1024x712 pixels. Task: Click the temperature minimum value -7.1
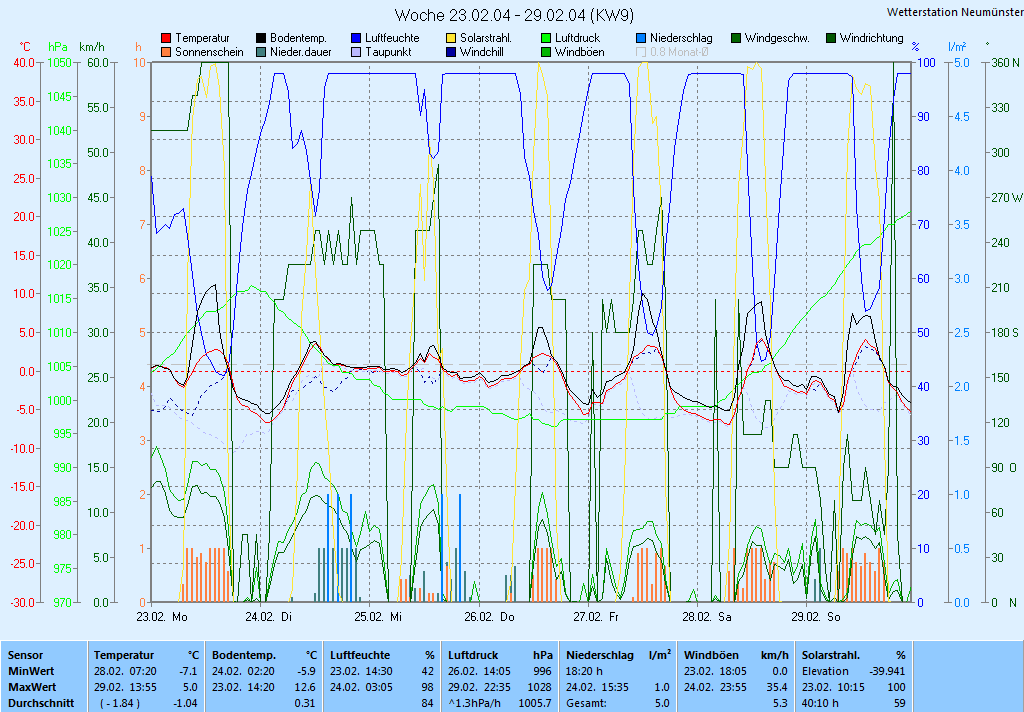[x=188, y=671]
